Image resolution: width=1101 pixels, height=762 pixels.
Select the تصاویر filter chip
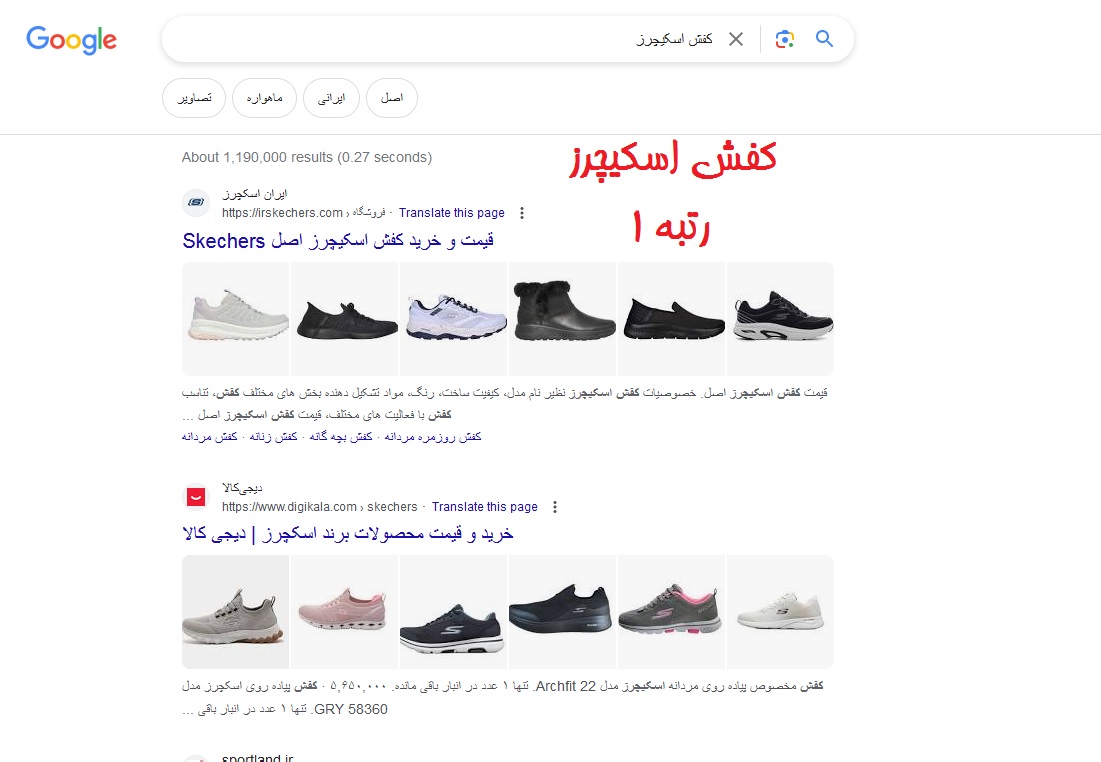point(194,98)
